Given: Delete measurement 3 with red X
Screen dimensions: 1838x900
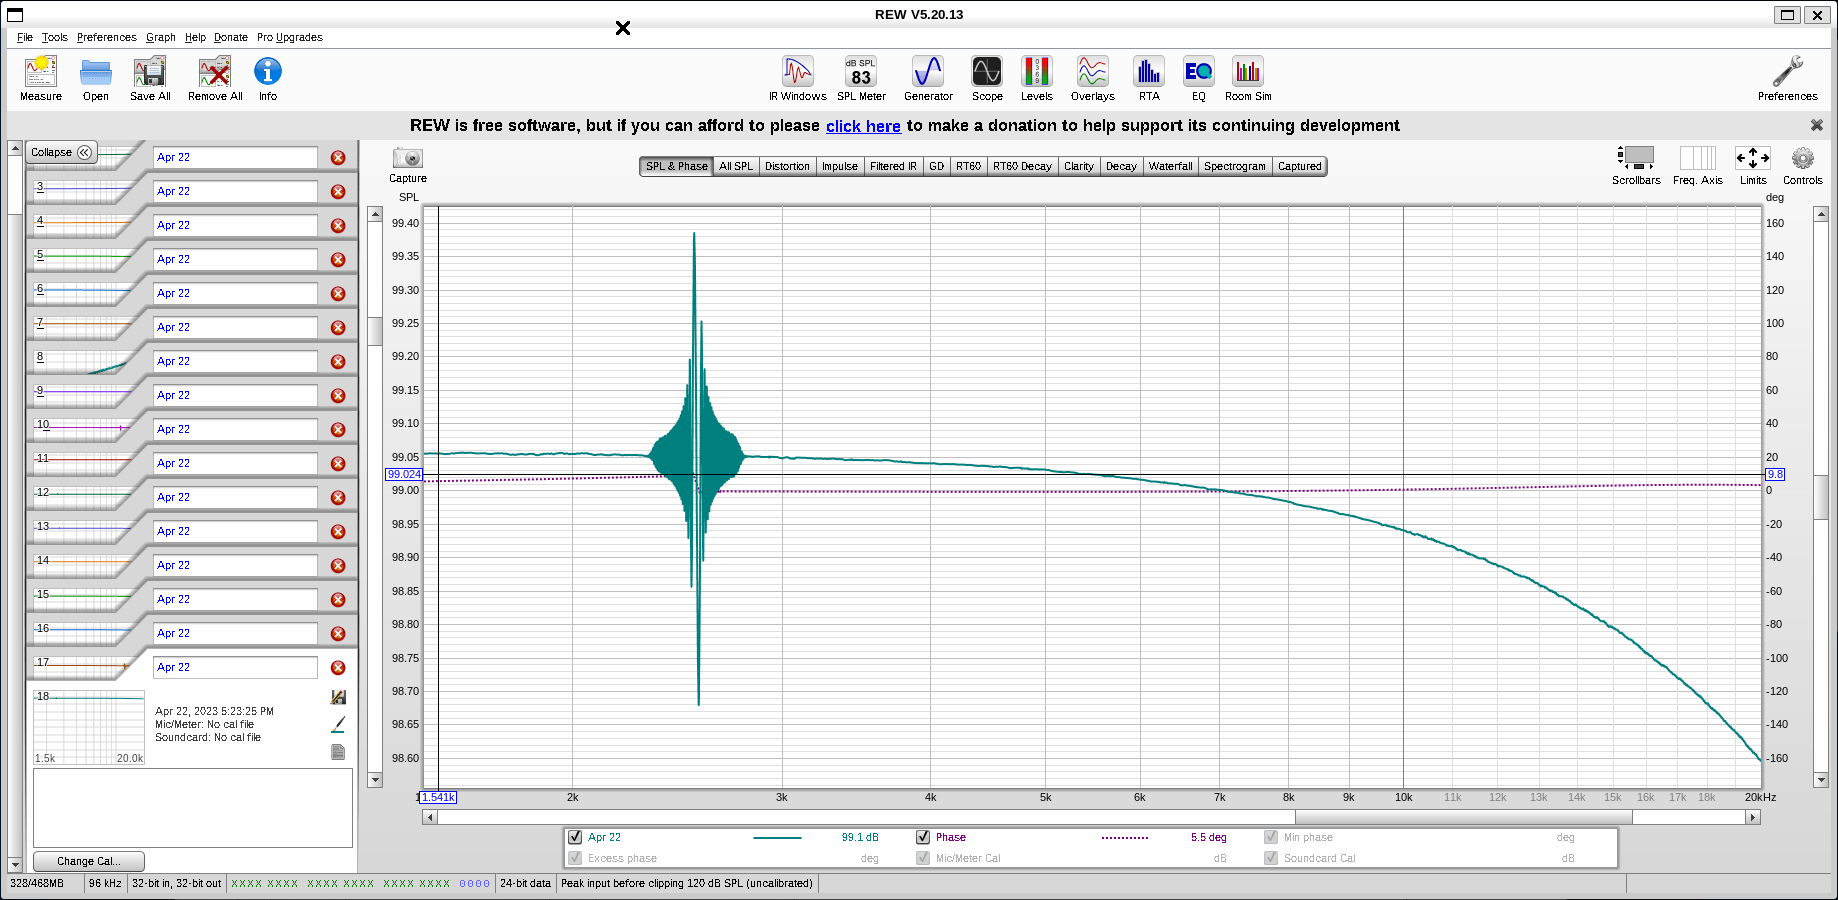Looking at the screenshot, I should click(x=338, y=192).
